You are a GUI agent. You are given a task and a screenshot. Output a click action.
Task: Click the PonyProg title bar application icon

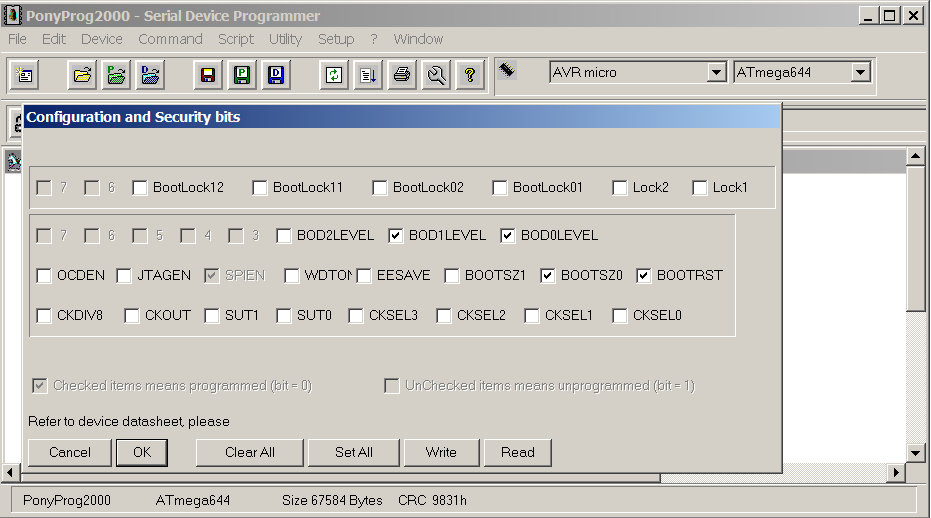[x=12, y=15]
